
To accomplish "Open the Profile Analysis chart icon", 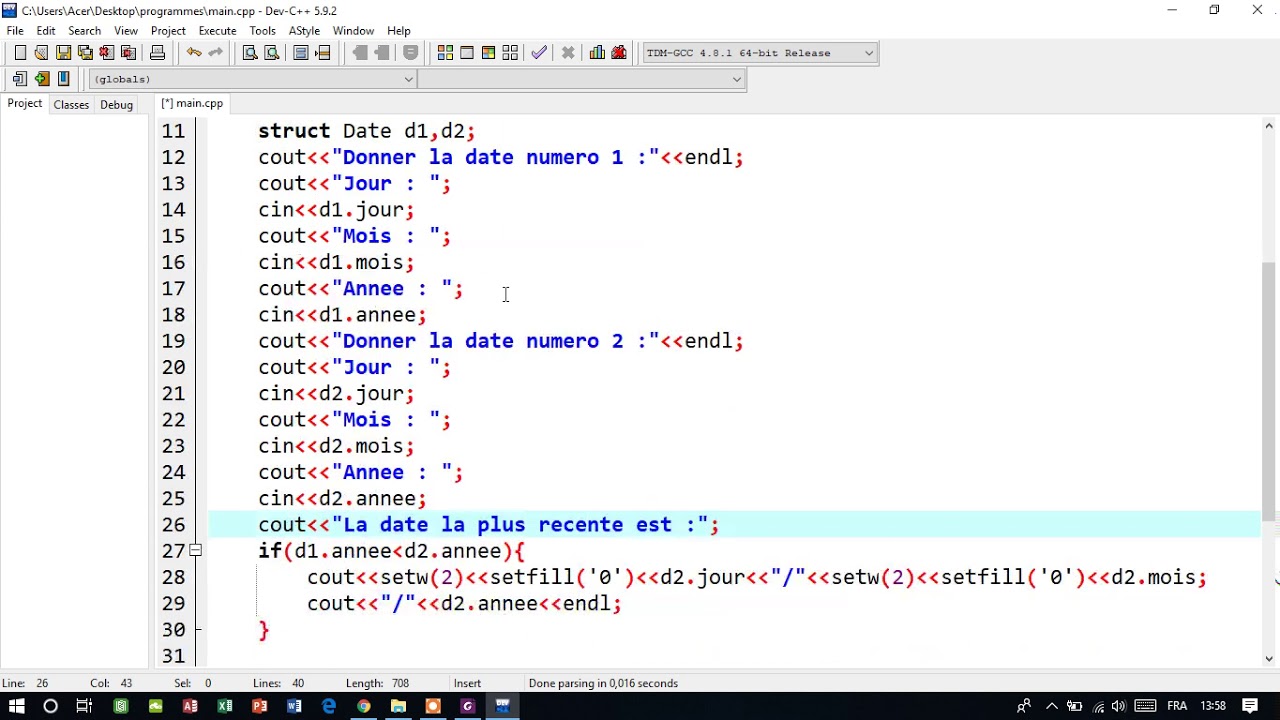I will click(597, 53).
